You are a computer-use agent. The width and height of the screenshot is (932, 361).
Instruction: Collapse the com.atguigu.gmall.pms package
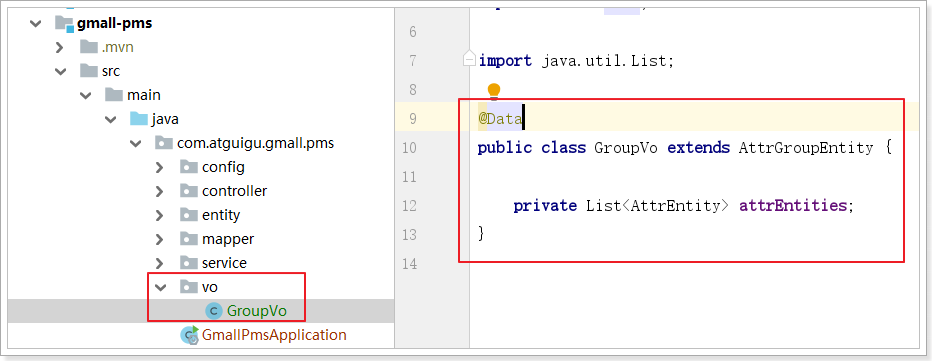[x=136, y=143]
